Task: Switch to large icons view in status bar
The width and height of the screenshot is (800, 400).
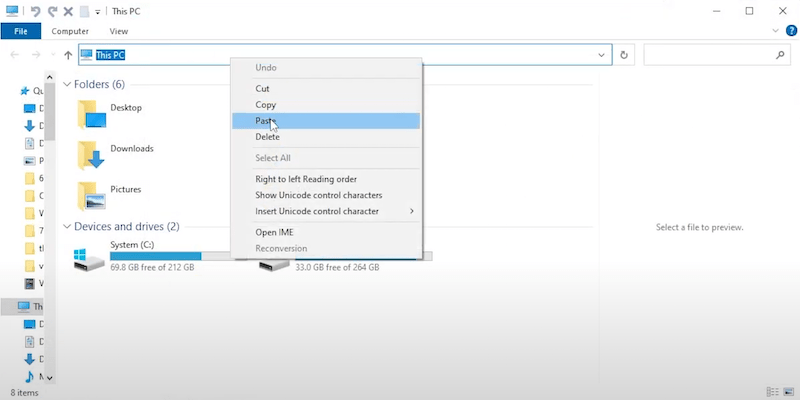Action: 789,392
